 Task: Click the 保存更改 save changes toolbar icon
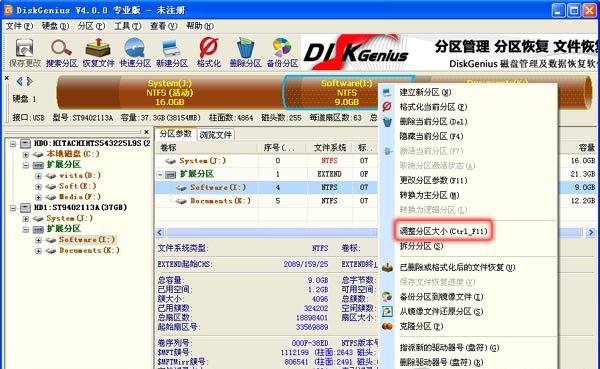pyautogui.click(x=24, y=53)
